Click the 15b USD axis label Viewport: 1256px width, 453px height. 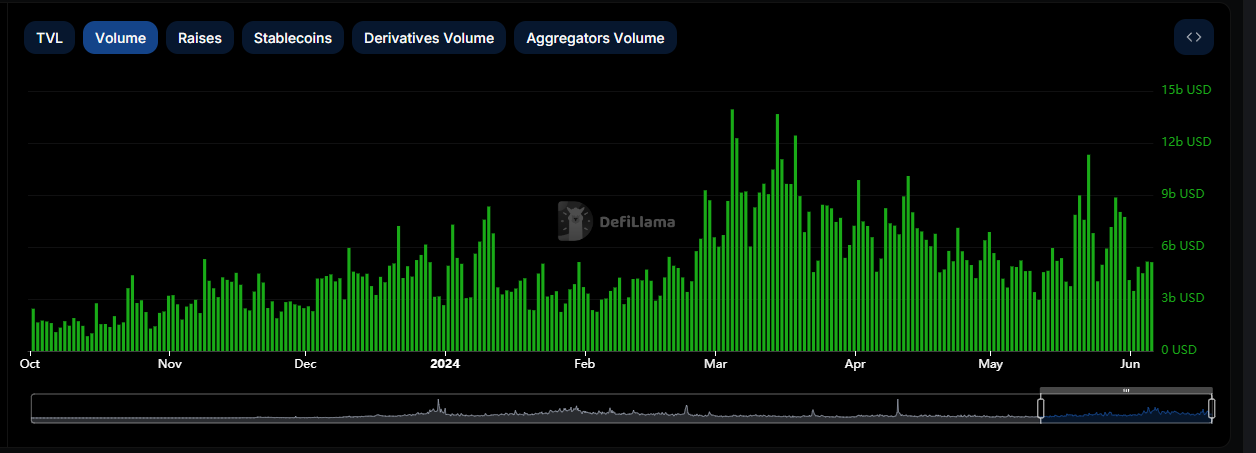pyautogui.click(x=1186, y=90)
